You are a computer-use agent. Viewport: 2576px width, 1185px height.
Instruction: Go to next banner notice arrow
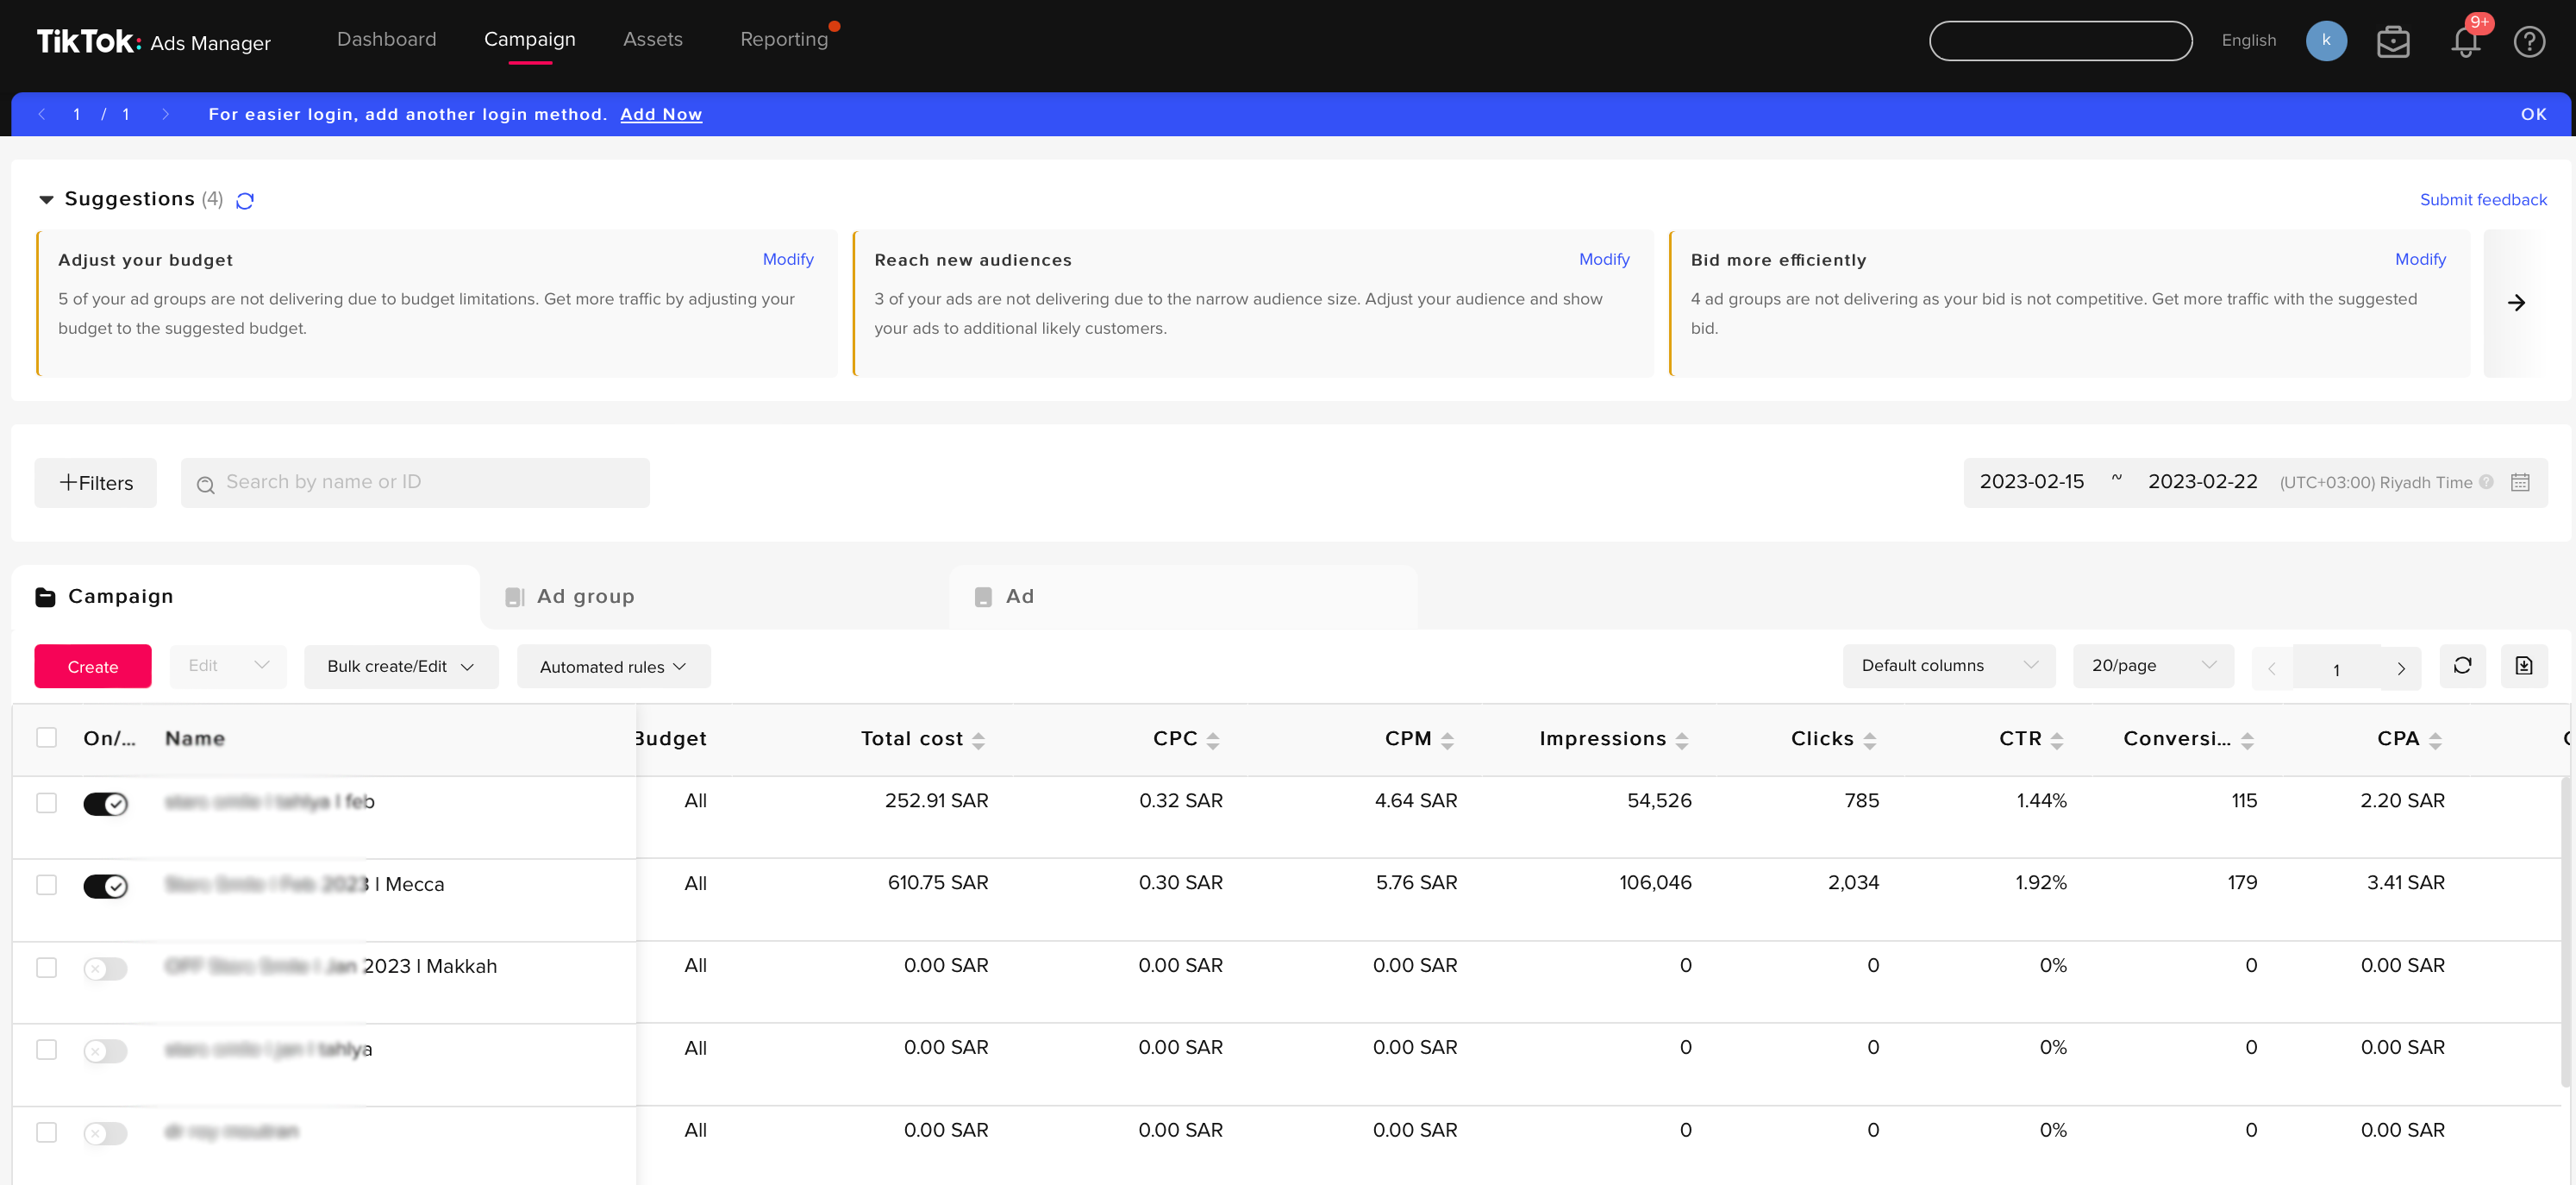coord(165,115)
